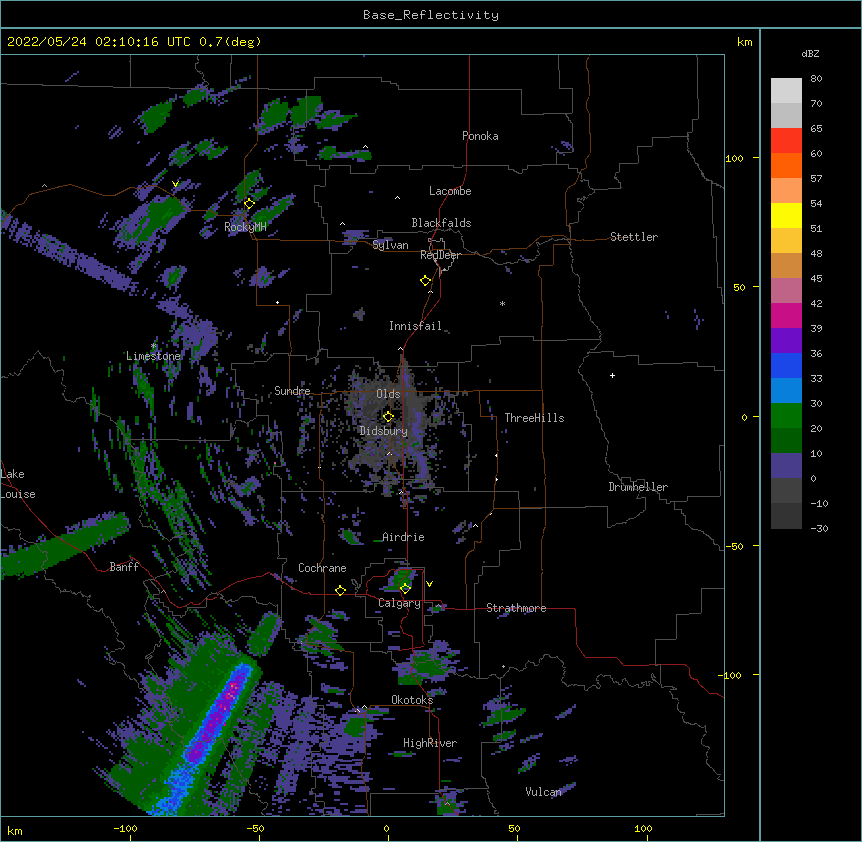Click the Lake Louise label
Viewport: 862px width, 842px height.
(18, 484)
